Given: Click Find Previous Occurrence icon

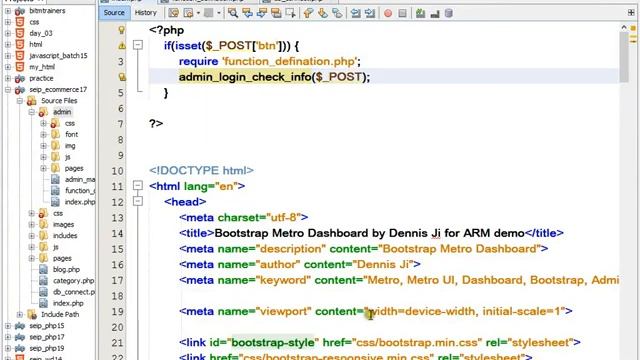Looking at the screenshot, I should pyautogui.click(x=247, y=13).
